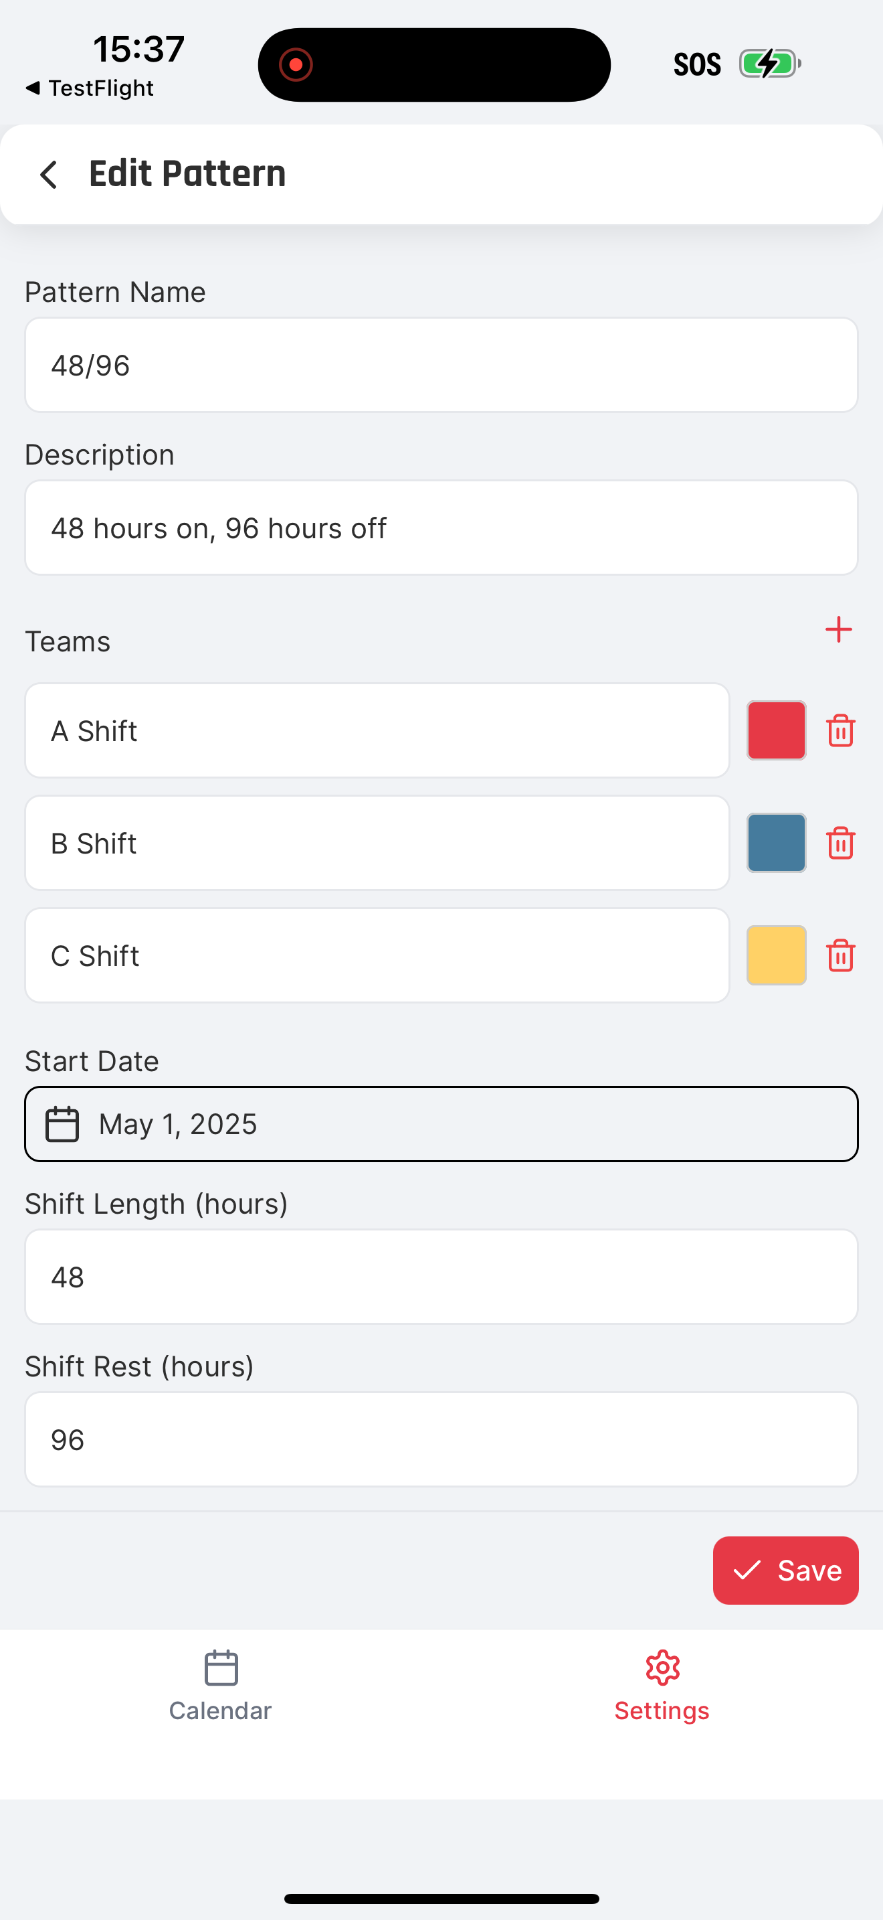Edit the Description field
This screenshot has height=1920, width=883.
[x=441, y=528]
